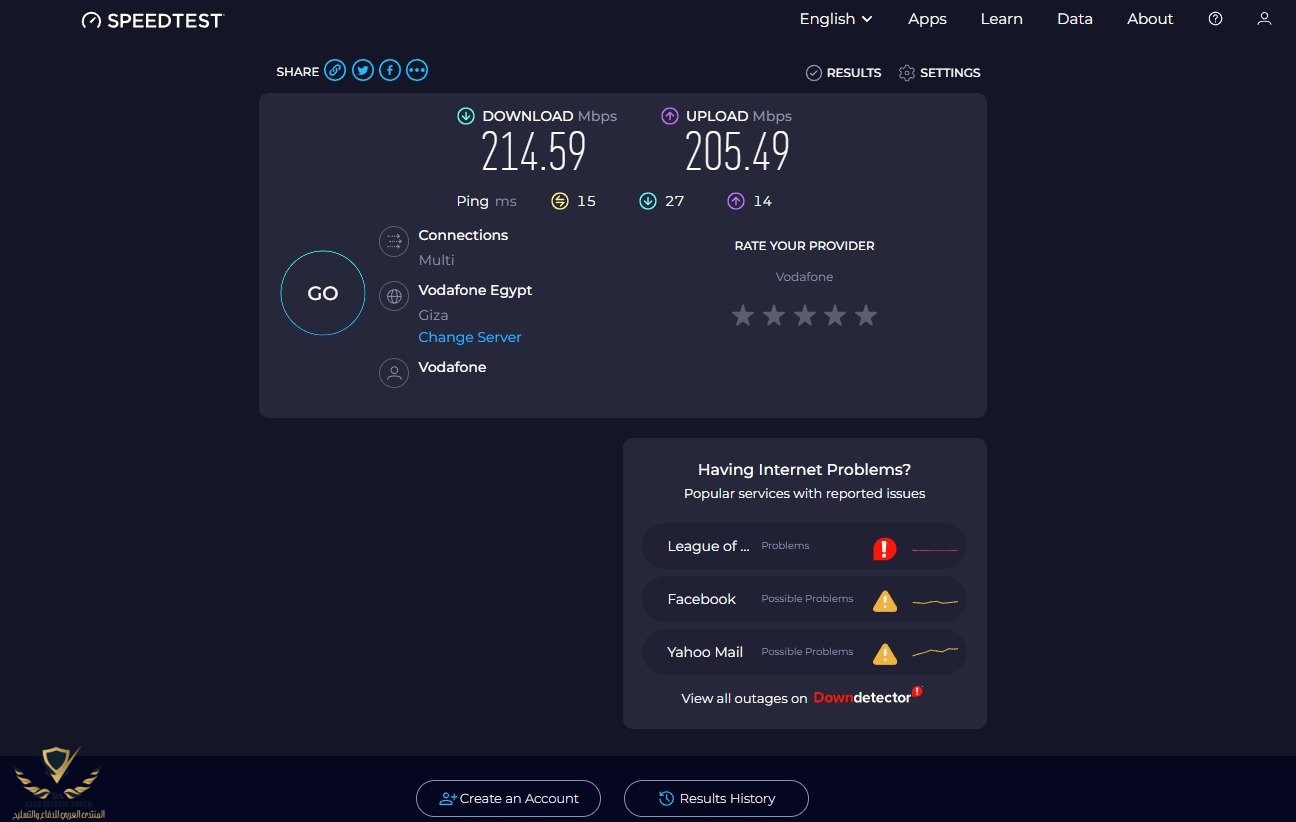The image size is (1296, 822).
Task: Open the user account icon
Action: (x=1264, y=19)
